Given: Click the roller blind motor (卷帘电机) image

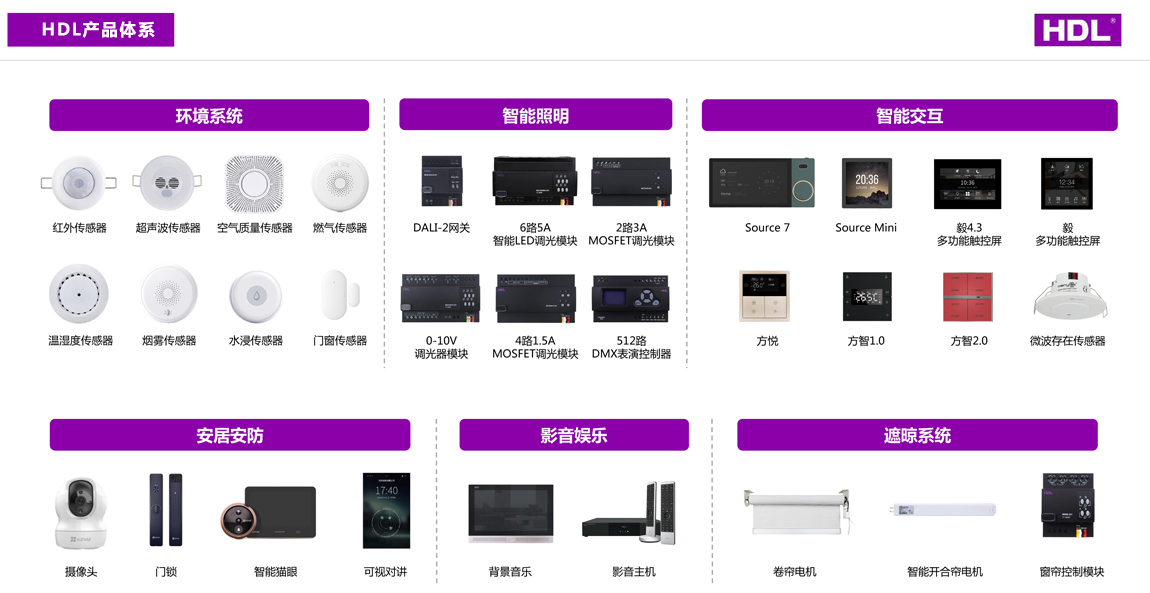Looking at the screenshot, I should (796, 512).
